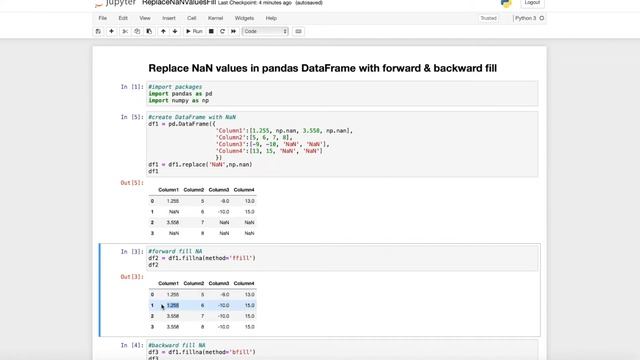The image size is (640, 360).
Task: Click the kernel idle circle indicator
Action: (542, 18)
